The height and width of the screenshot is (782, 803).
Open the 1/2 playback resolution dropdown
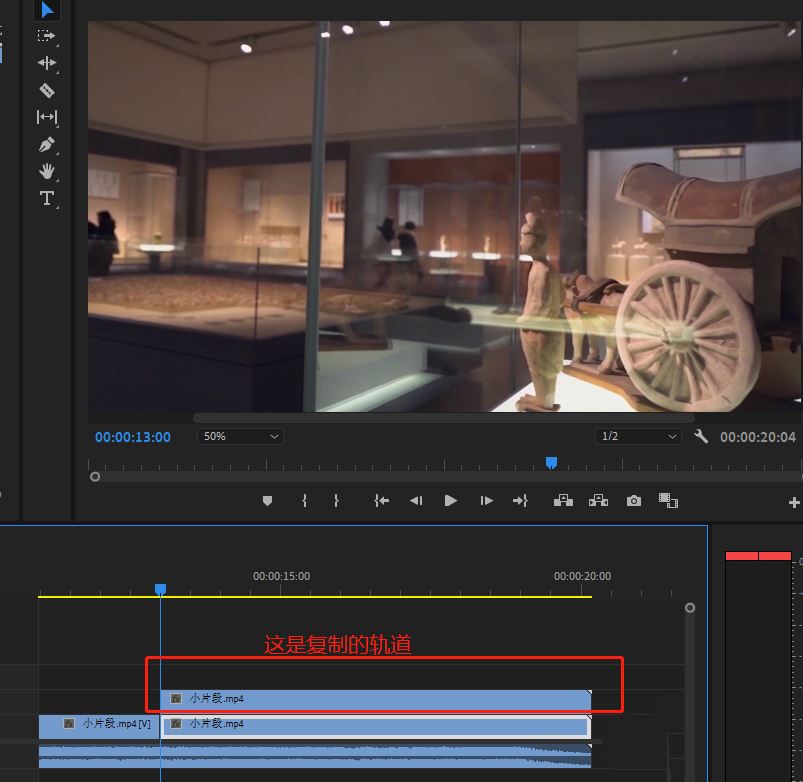(x=637, y=437)
